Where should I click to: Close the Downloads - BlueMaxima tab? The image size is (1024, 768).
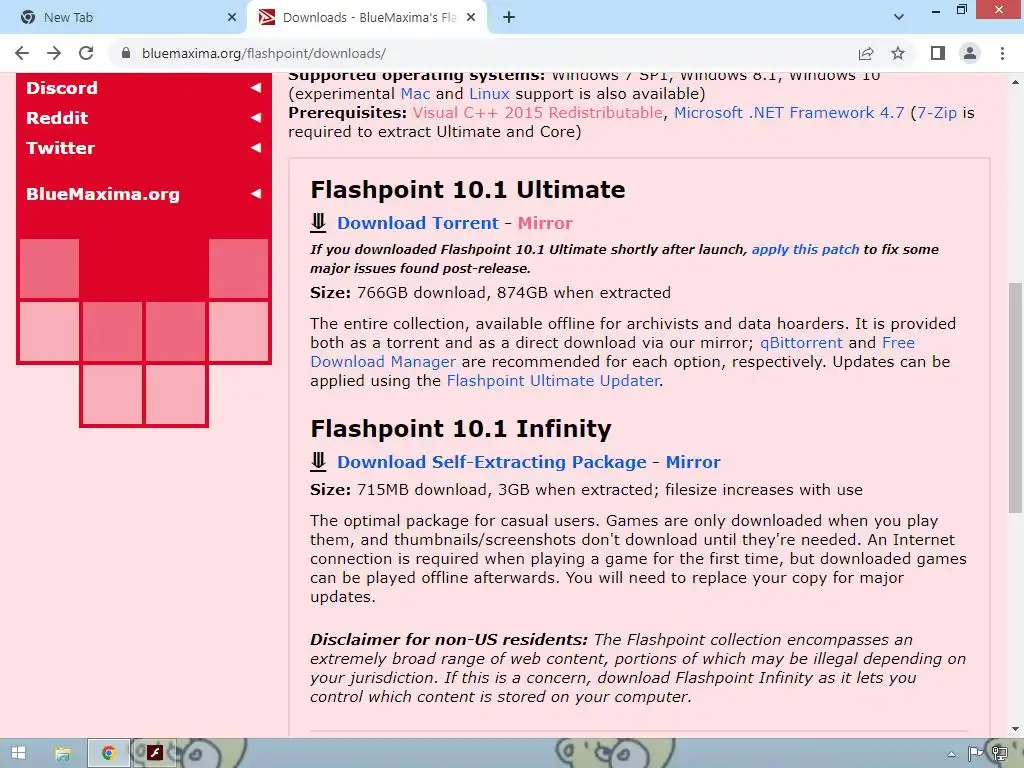[x=471, y=18]
